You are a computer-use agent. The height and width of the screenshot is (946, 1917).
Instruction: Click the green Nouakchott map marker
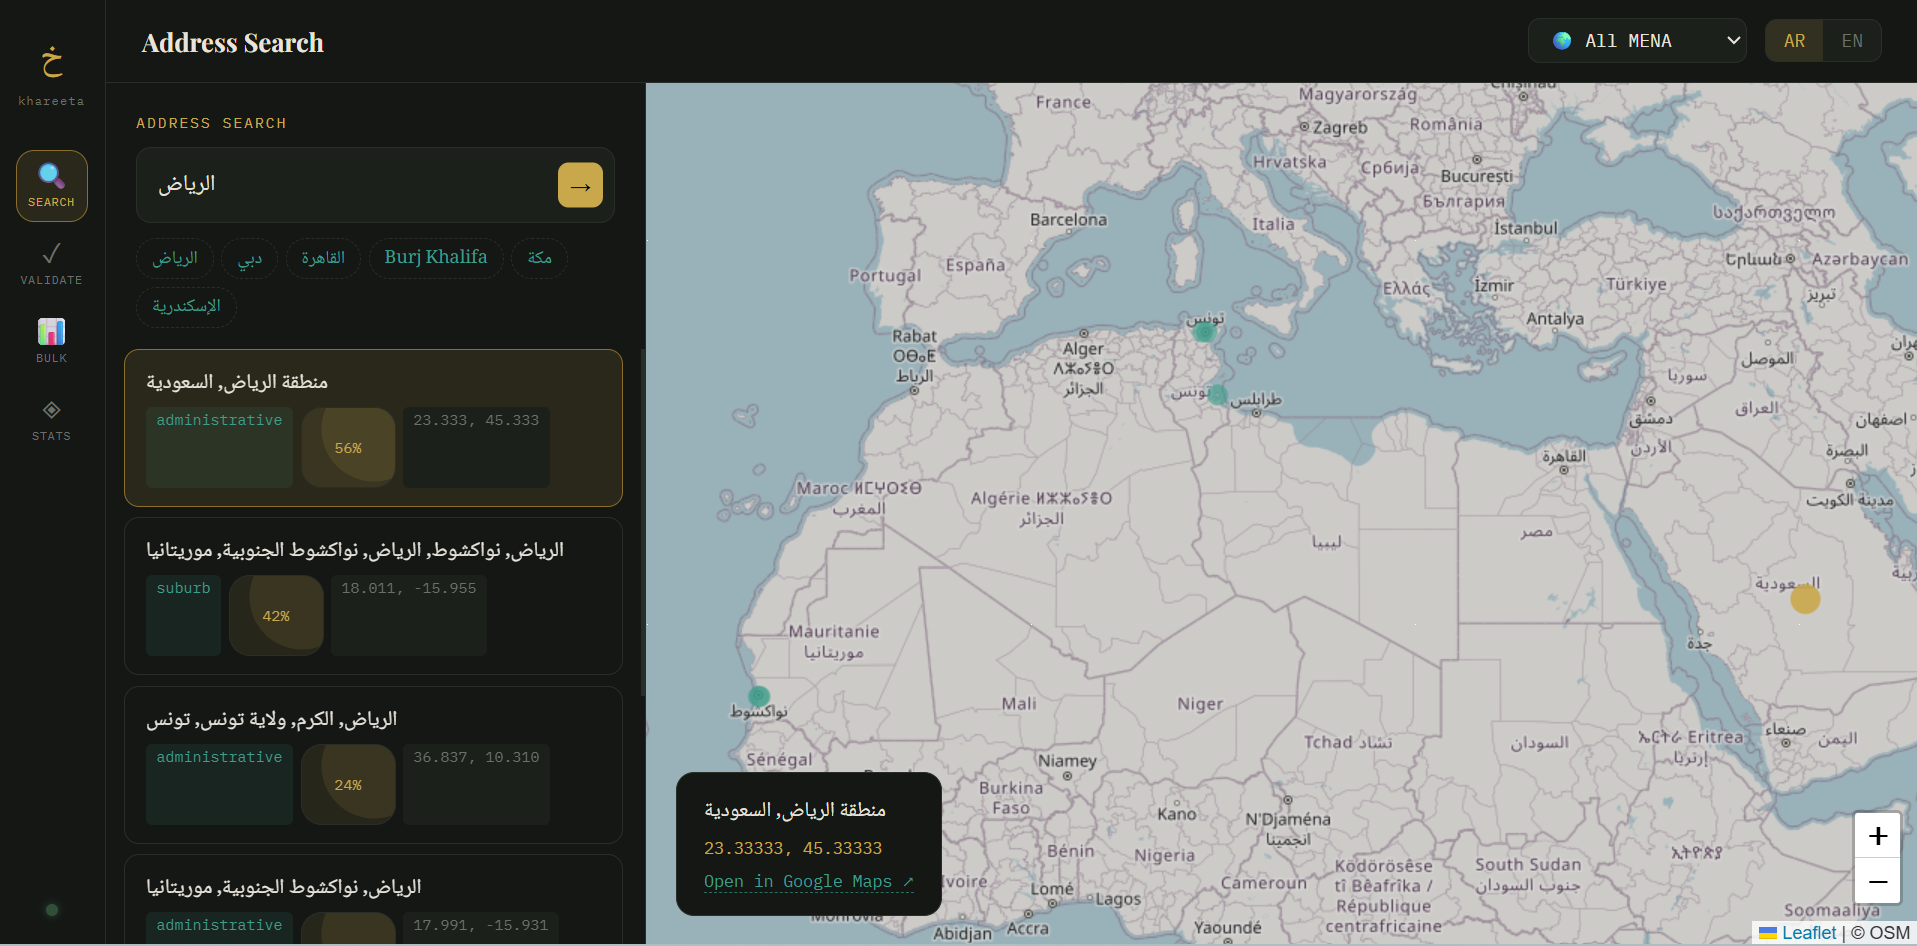[759, 696]
